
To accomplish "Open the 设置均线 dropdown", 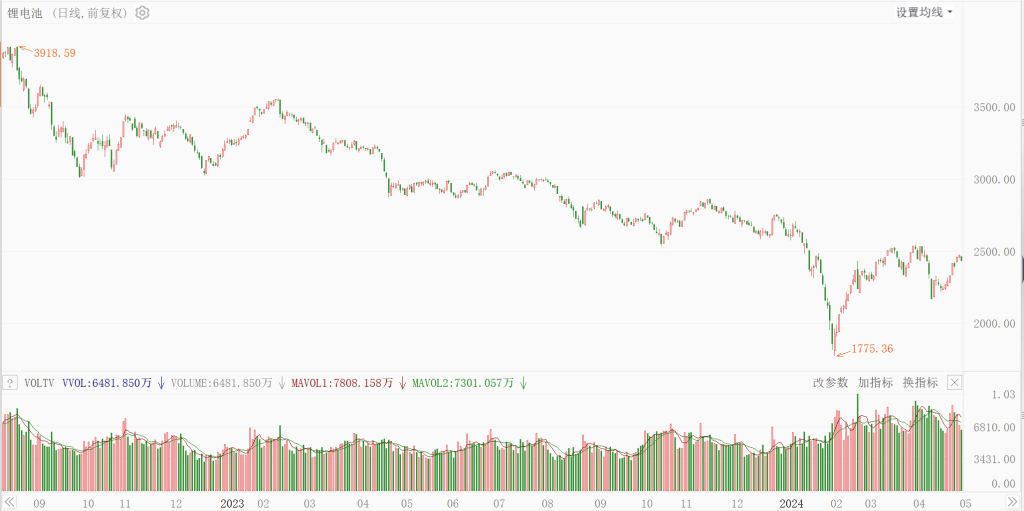I will point(924,13).
